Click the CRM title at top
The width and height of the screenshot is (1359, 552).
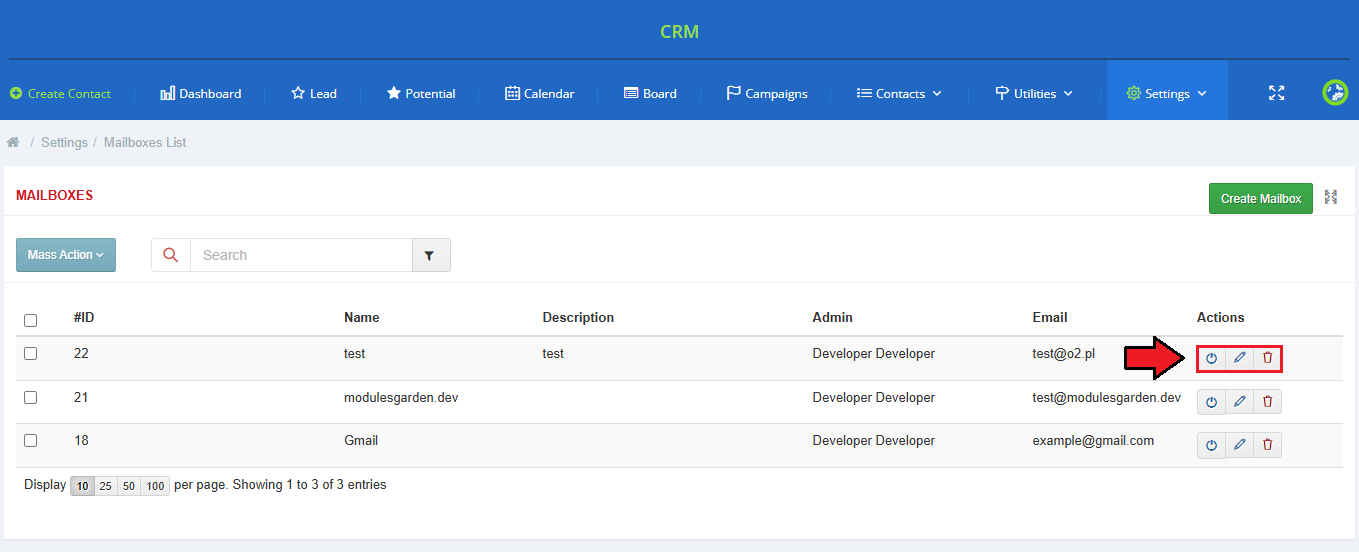(680, 32)
